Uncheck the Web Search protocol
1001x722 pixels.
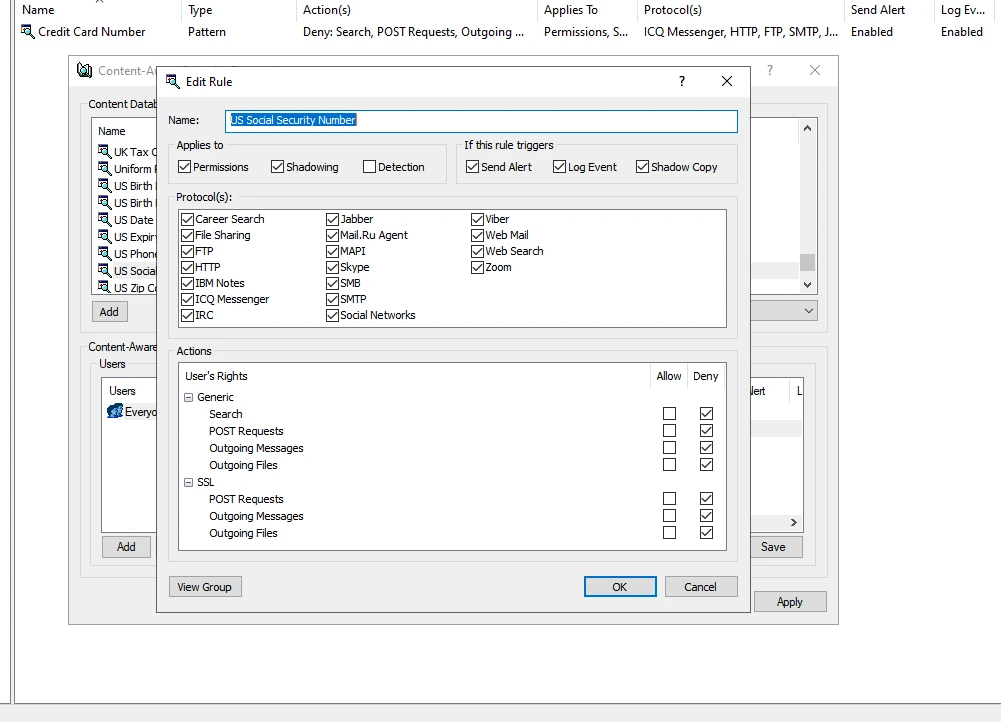click(477, 251)
